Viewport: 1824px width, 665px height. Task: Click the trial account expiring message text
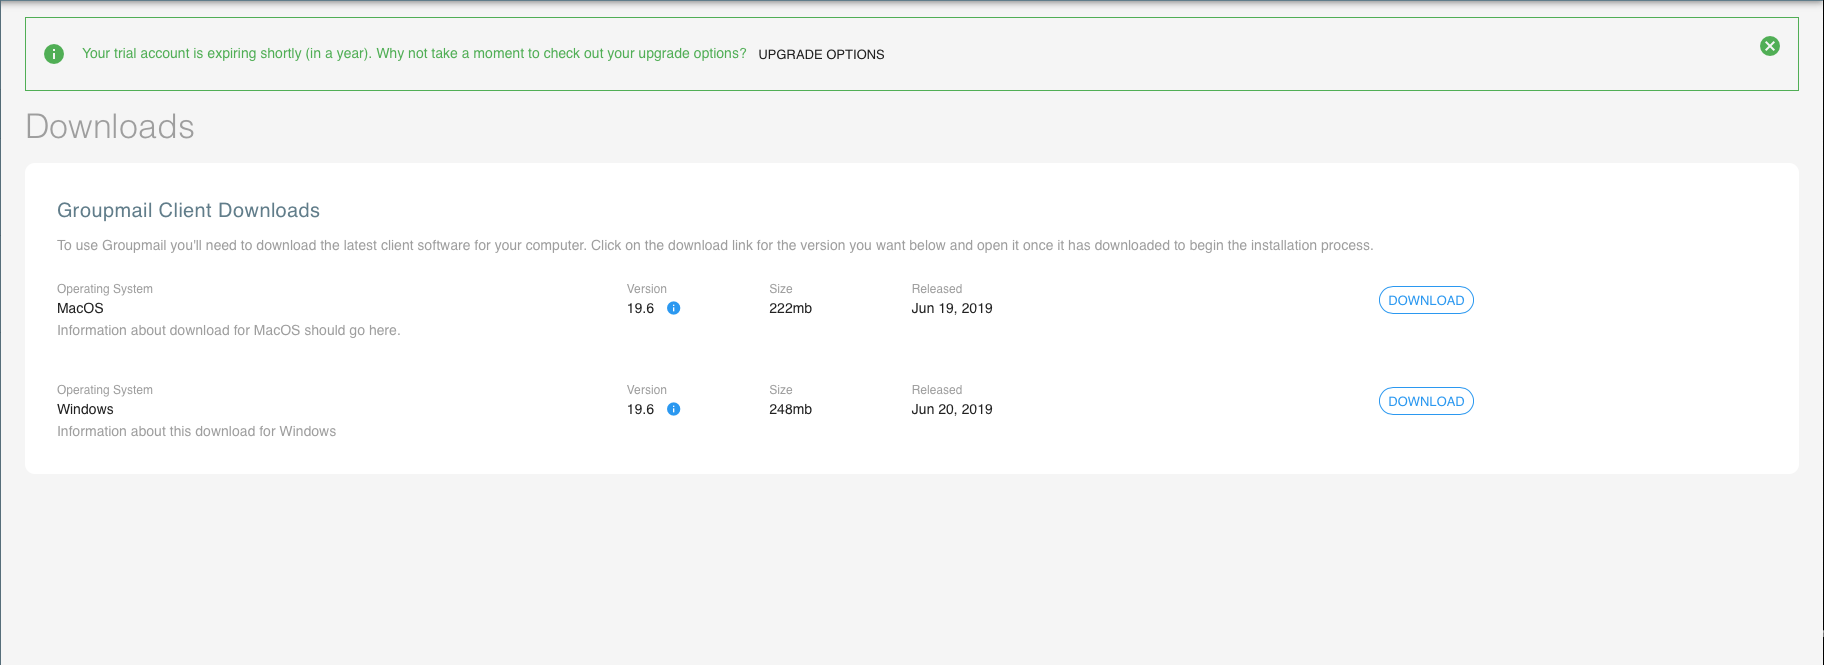point(414,53)
